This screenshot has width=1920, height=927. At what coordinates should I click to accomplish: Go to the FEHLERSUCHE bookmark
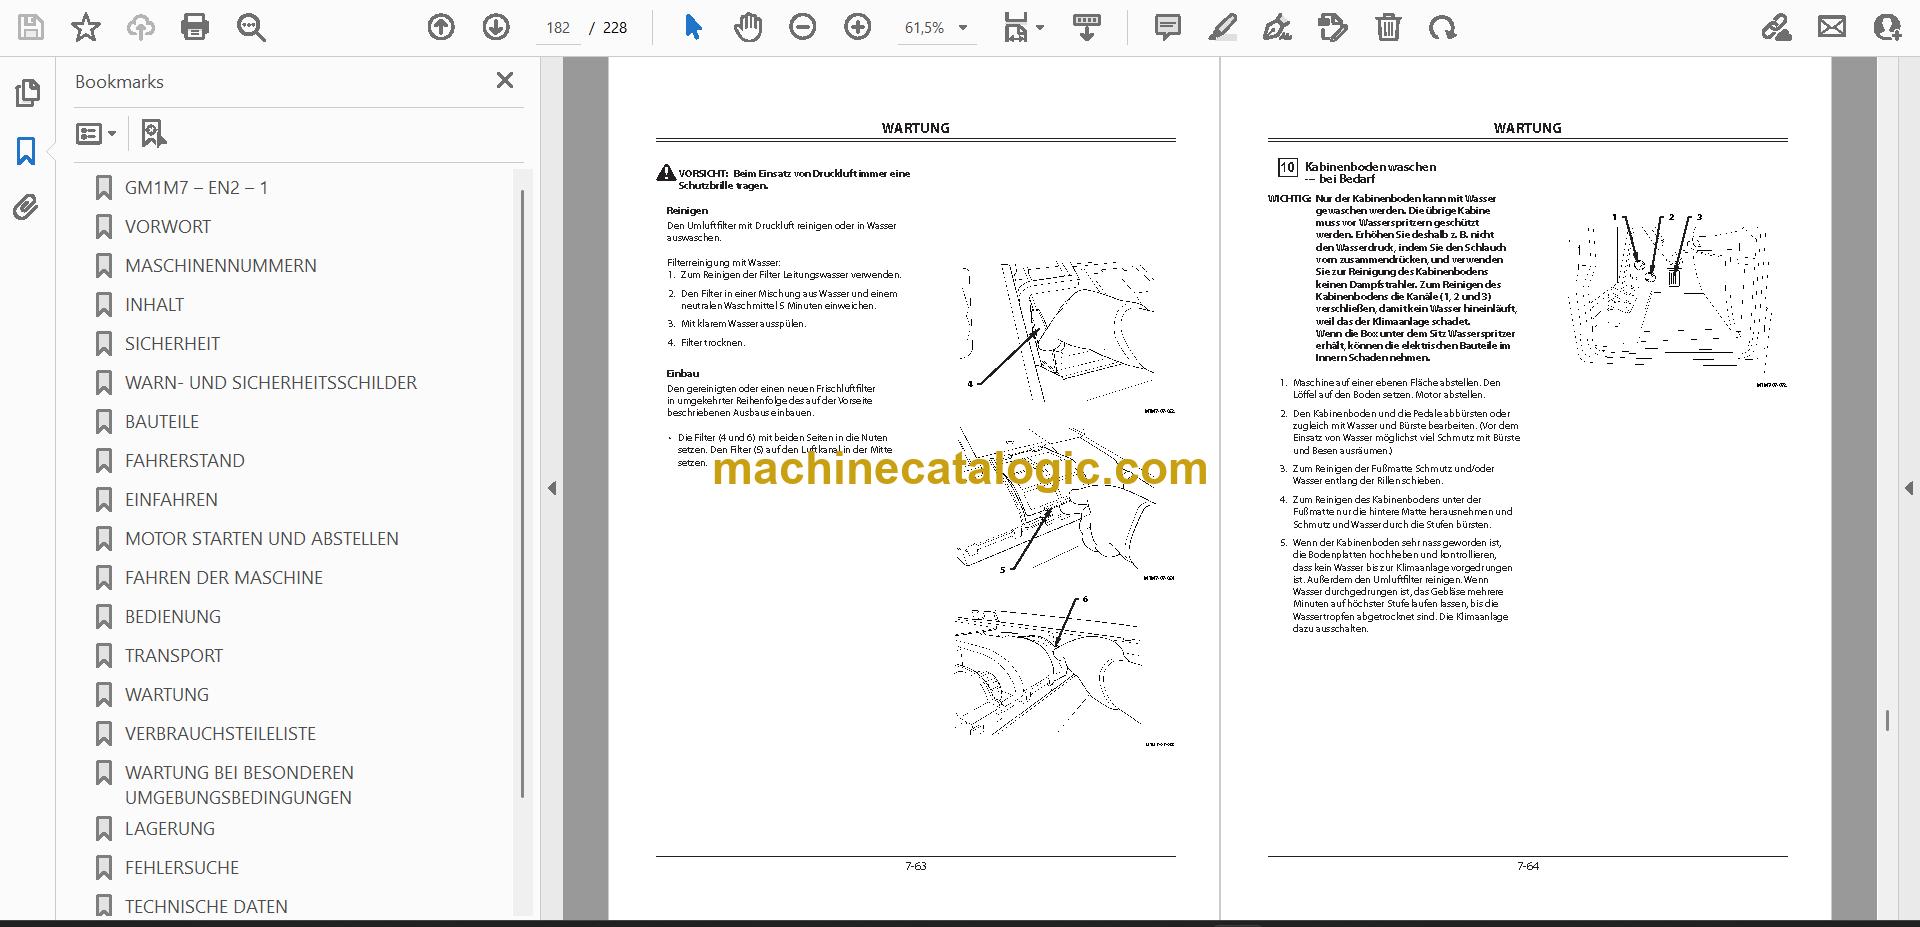pos(182,867)
